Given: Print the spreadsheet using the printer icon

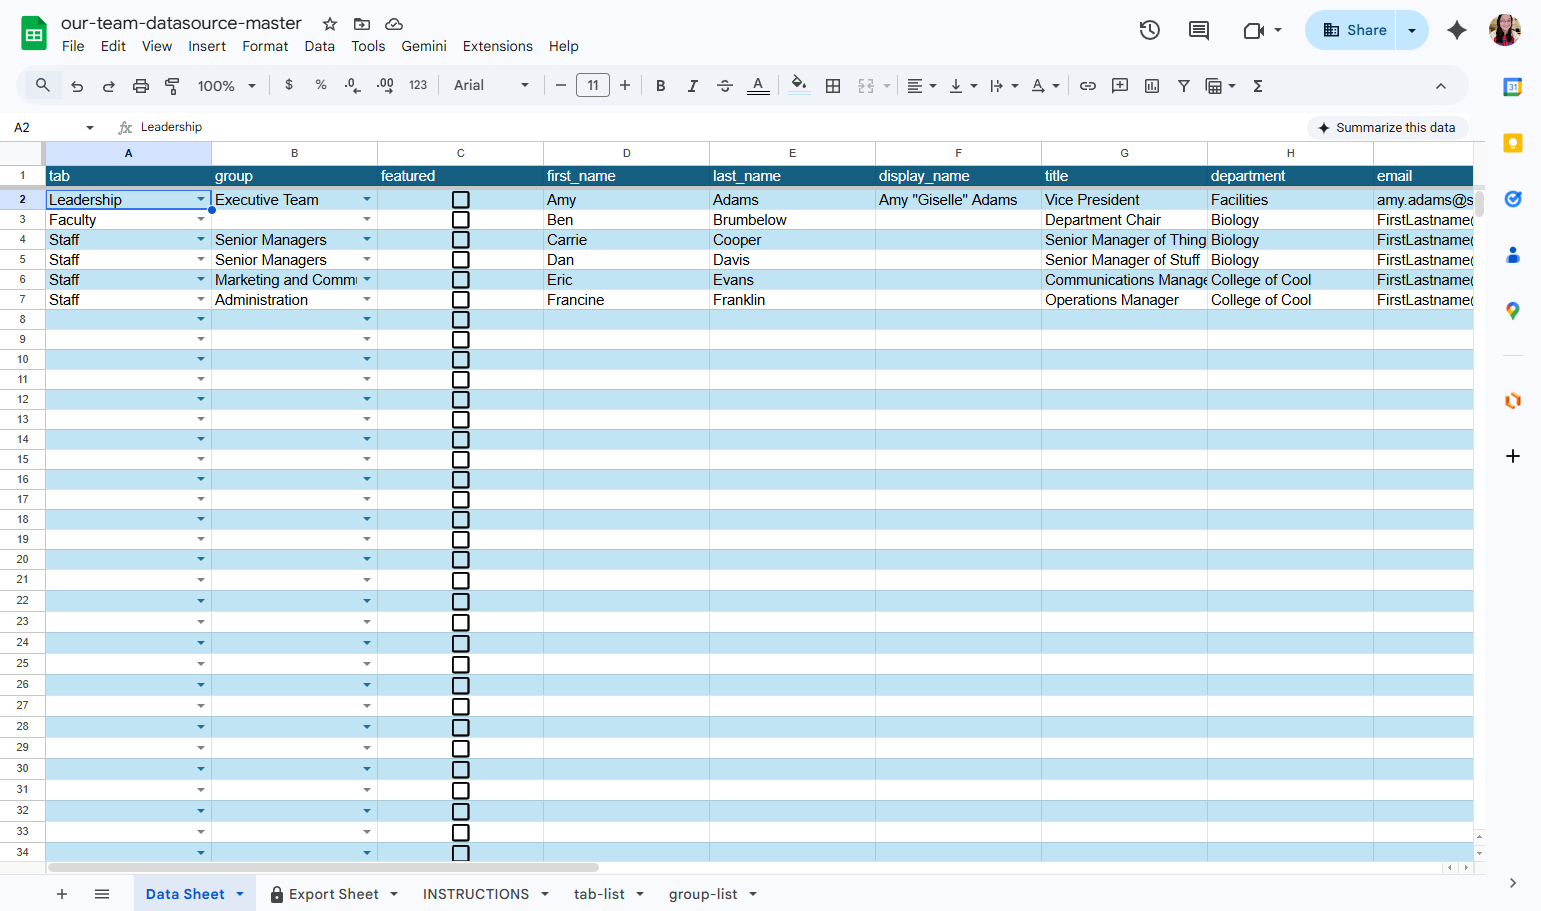Looking at the screenshot, I should pos(141,86).
